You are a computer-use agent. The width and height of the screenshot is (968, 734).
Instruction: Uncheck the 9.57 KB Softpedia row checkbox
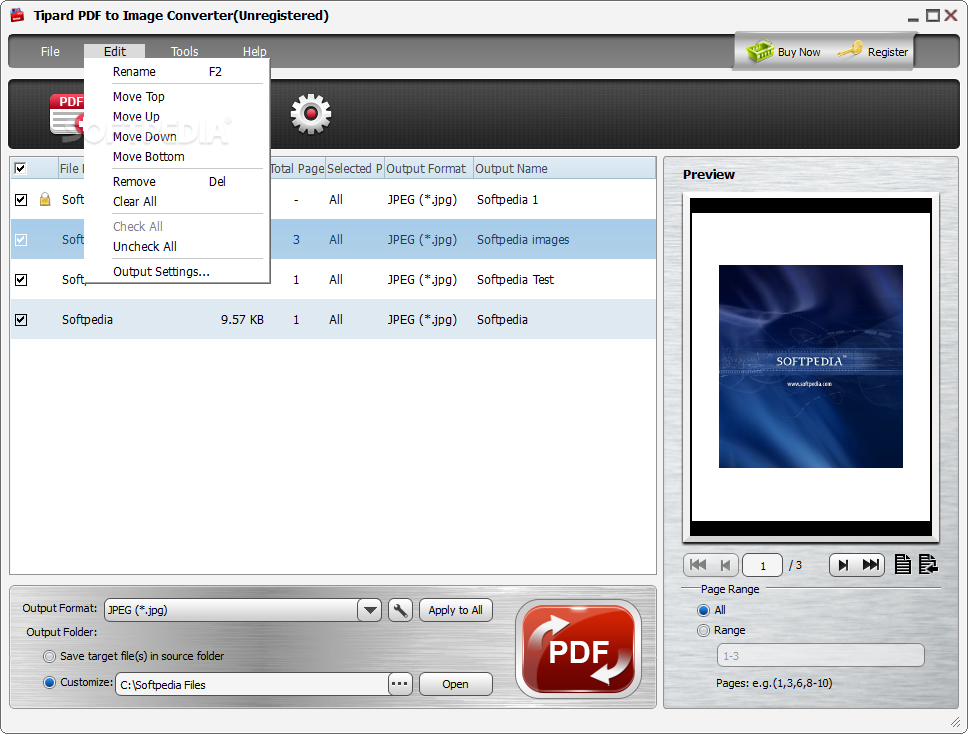(x=21, y=320)
